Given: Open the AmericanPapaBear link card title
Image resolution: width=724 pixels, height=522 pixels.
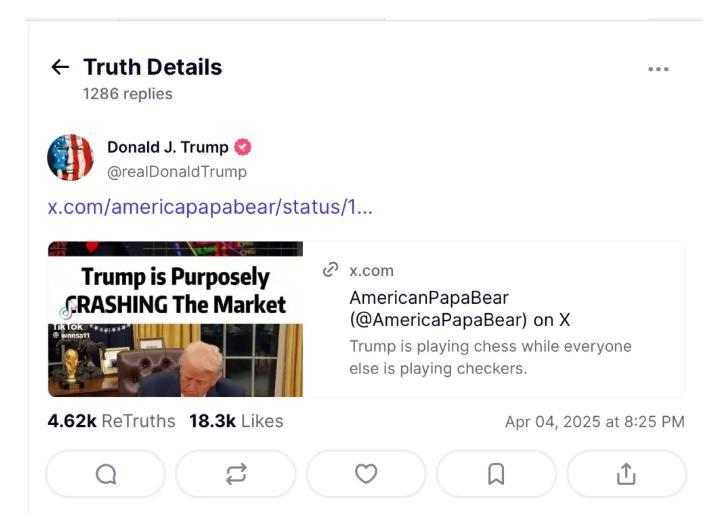Looking at the screenshot, I should tap(459, 308).
